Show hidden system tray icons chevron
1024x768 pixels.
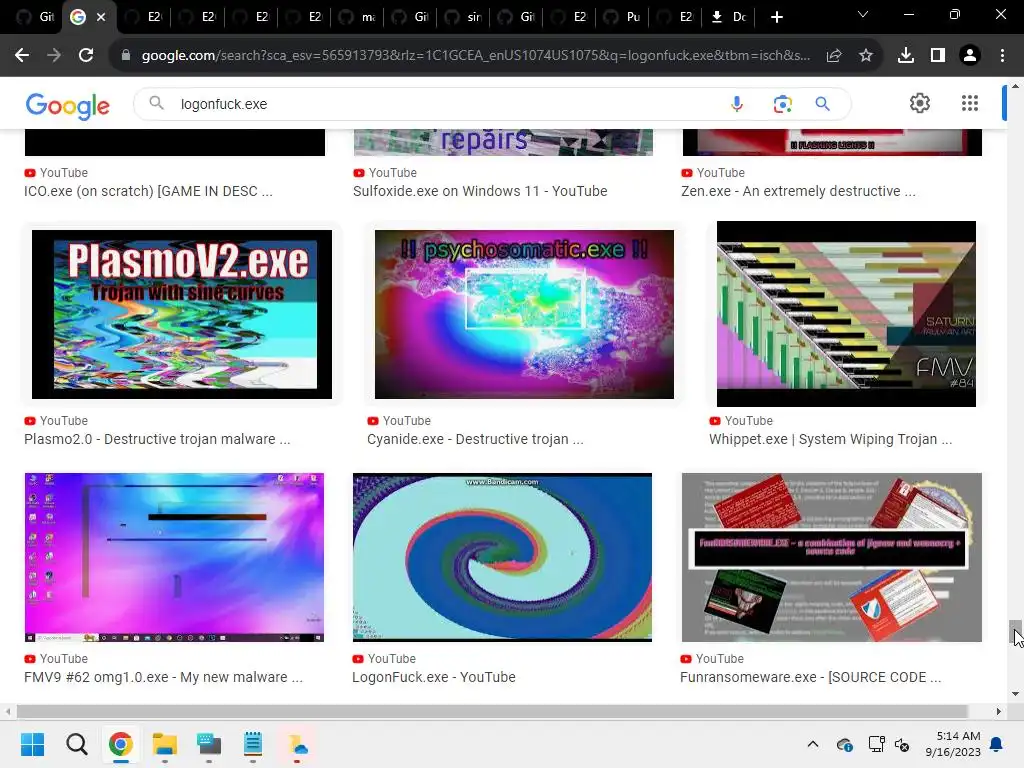pyautogui.click(x=813, y=744)
